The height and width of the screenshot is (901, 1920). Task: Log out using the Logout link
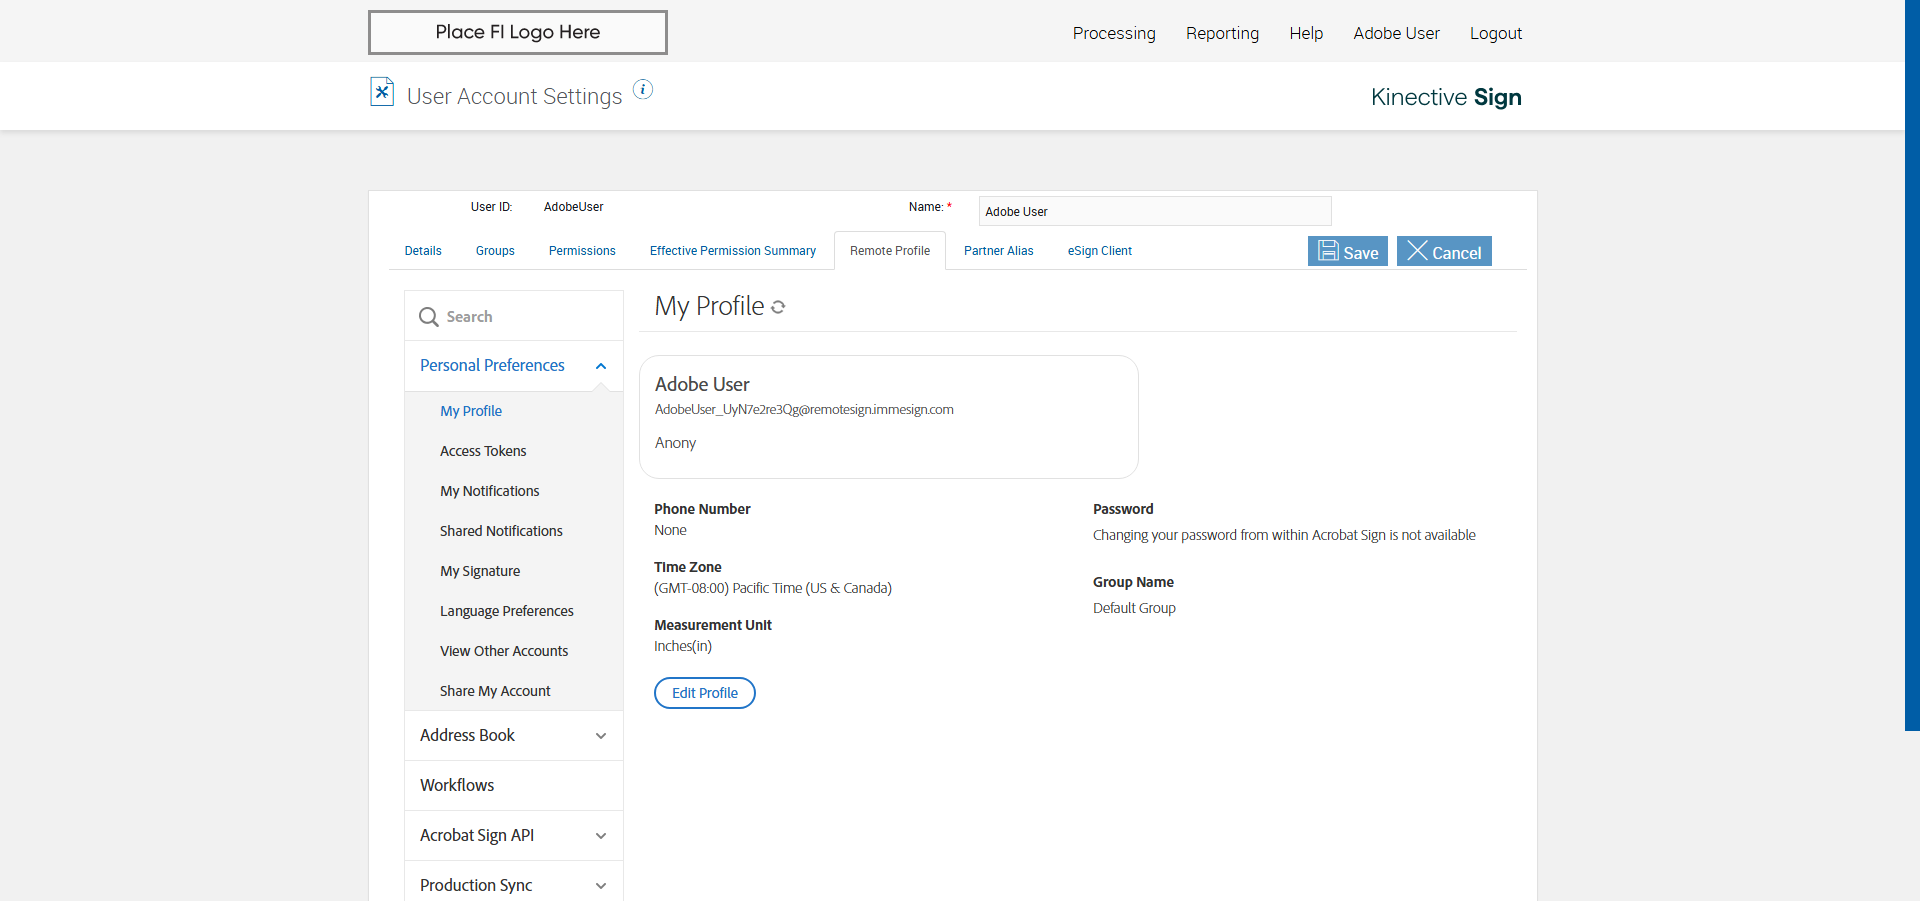(x=1495, y=33)
